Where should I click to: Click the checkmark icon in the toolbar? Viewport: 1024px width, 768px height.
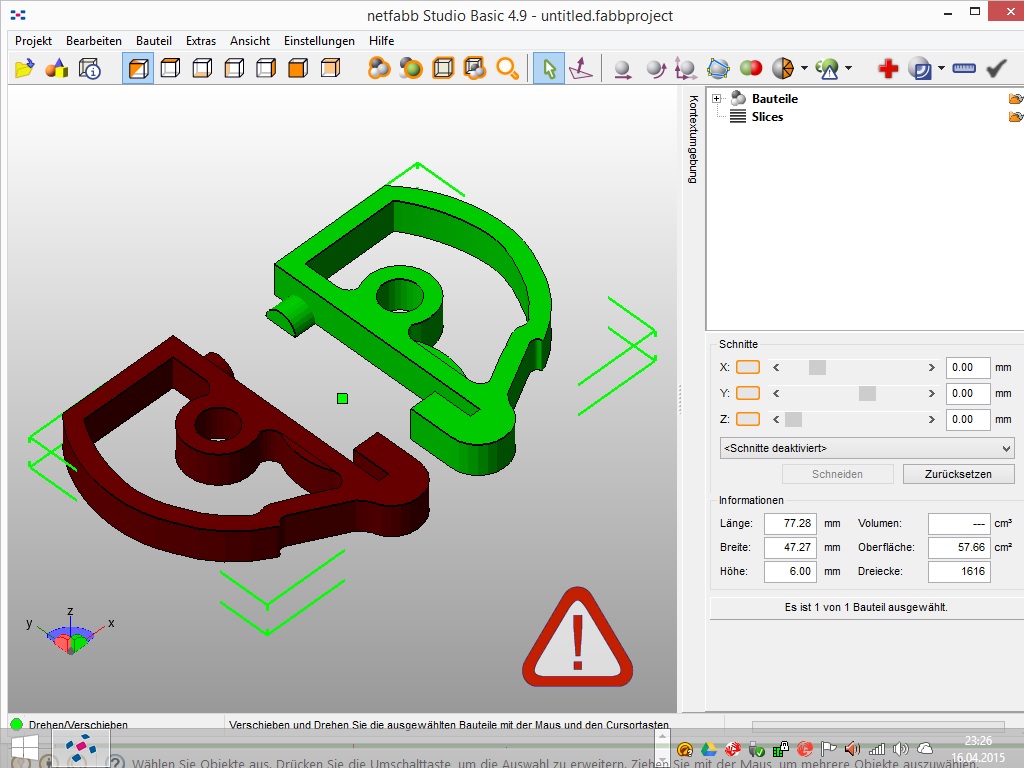[996, 68]
